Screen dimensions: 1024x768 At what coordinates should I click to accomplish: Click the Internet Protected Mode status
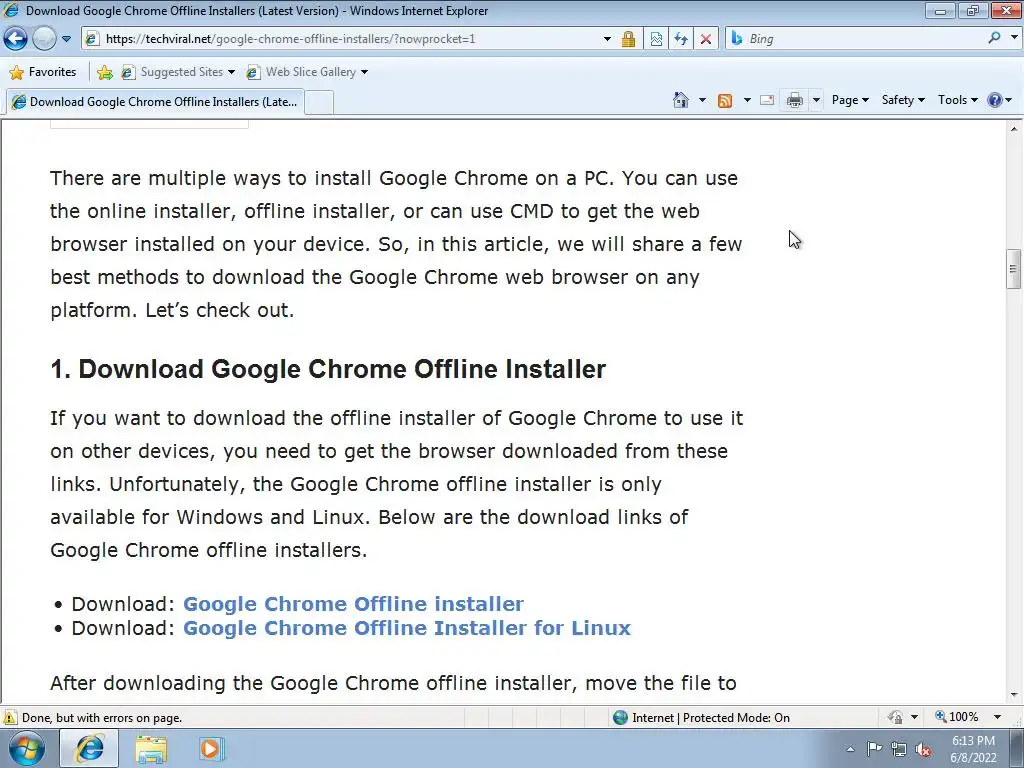point(701,718)
